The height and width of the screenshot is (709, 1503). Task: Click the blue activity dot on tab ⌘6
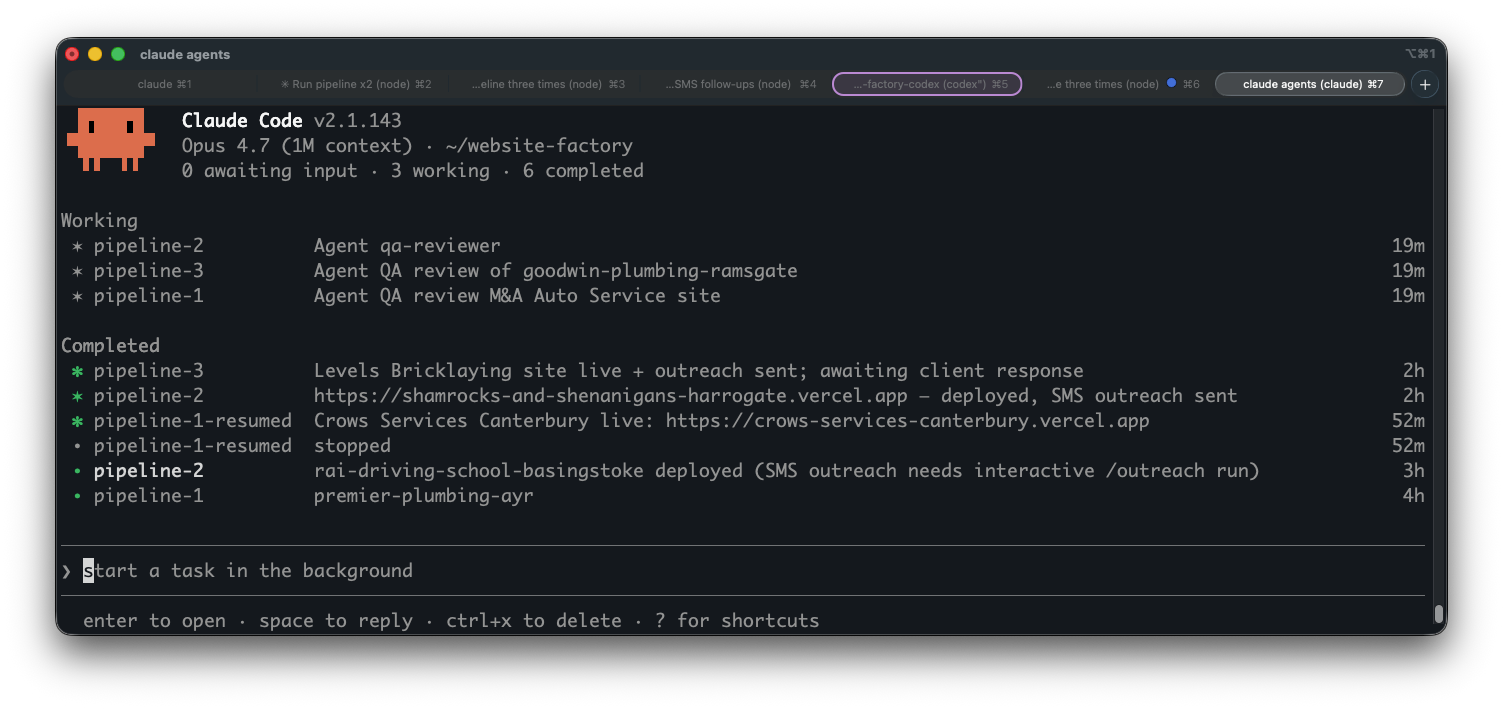[x=1171, y=84]
